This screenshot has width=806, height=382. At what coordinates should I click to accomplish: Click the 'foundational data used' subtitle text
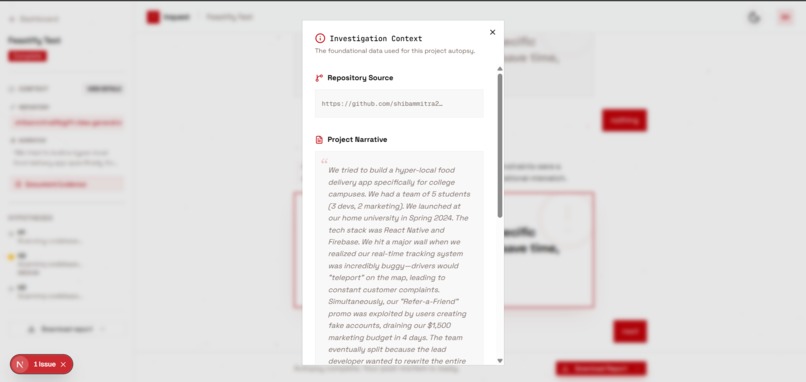[395, 51]
